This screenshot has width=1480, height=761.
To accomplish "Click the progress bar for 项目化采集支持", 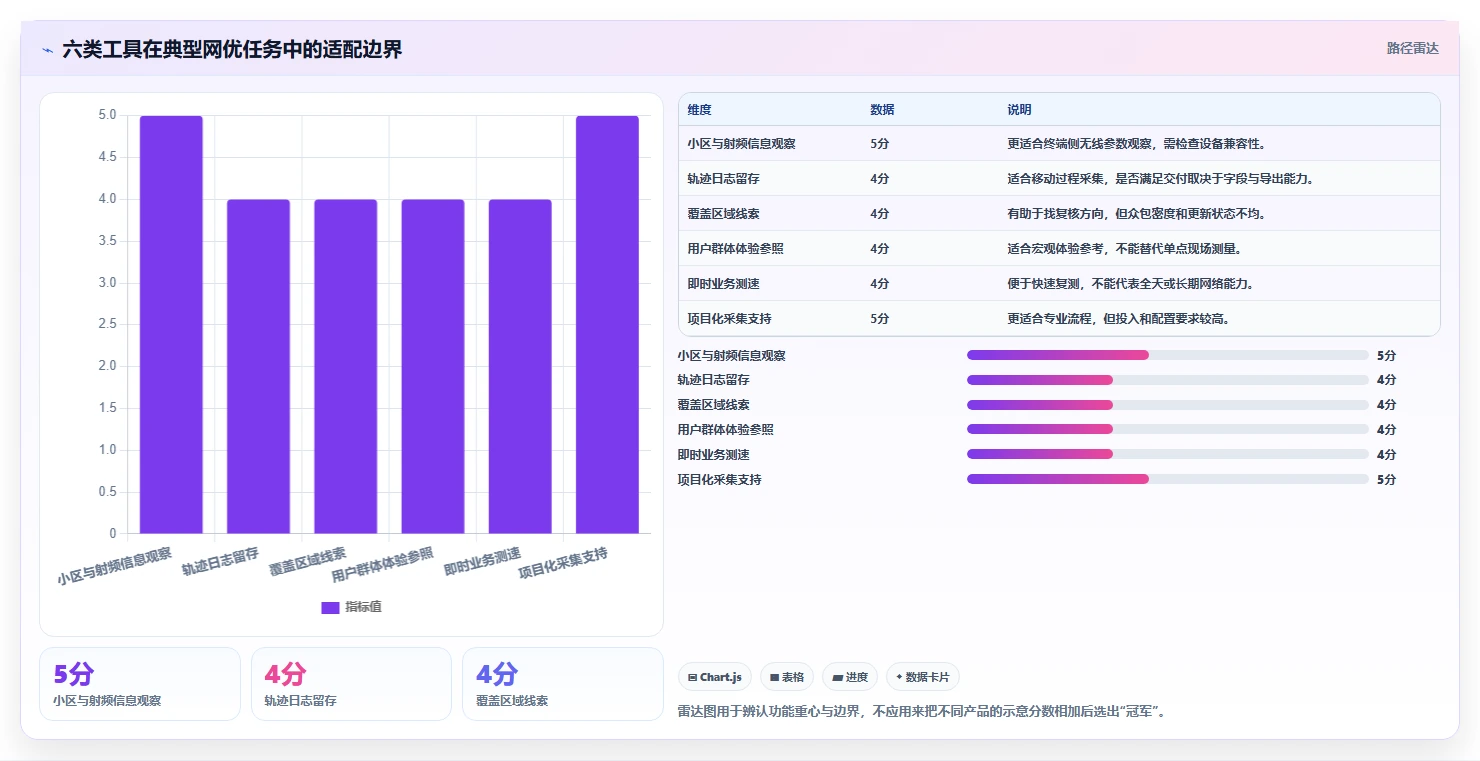I will coord(1168,479).
